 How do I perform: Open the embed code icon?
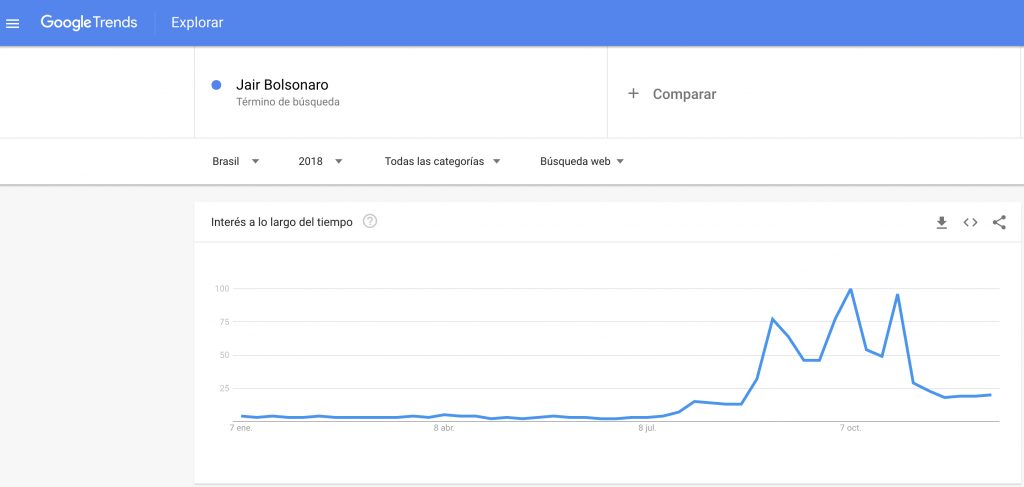tap(970, 223)
